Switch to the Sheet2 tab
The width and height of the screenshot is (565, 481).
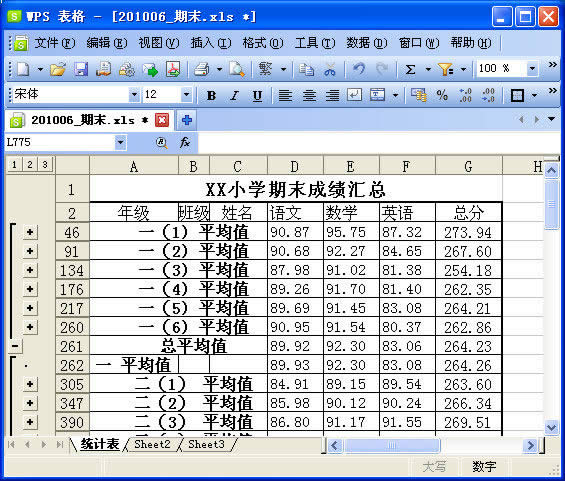coord(152,444)
